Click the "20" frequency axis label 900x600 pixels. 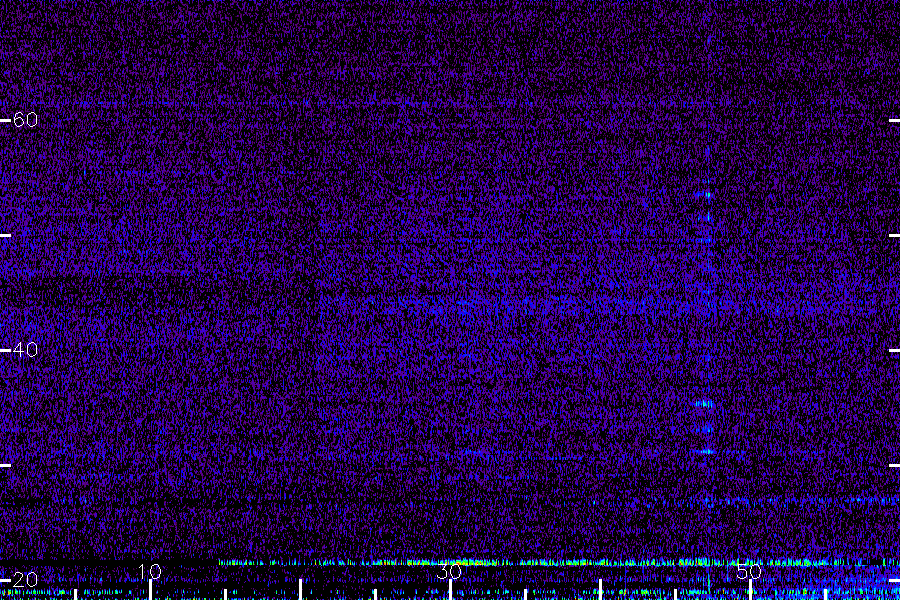25,579
